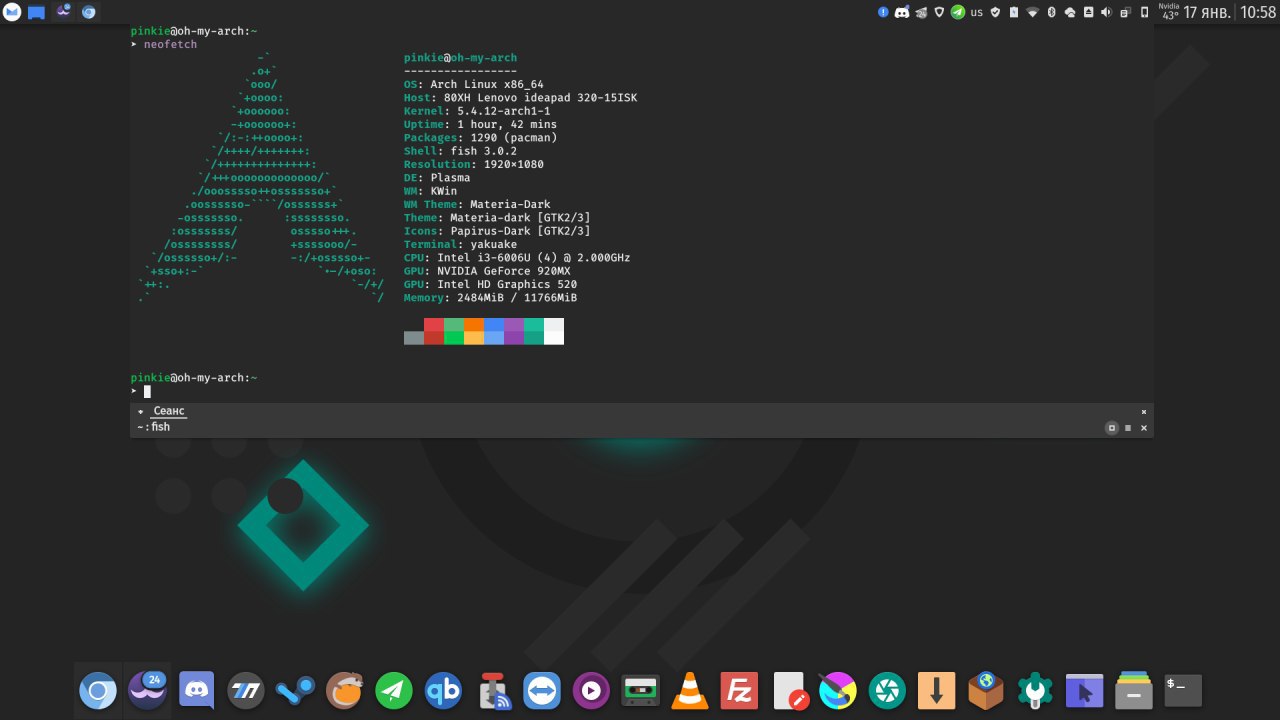Open the removable device eject tray icon
Screen dimensions: 1280x720
coord(1088,12)
